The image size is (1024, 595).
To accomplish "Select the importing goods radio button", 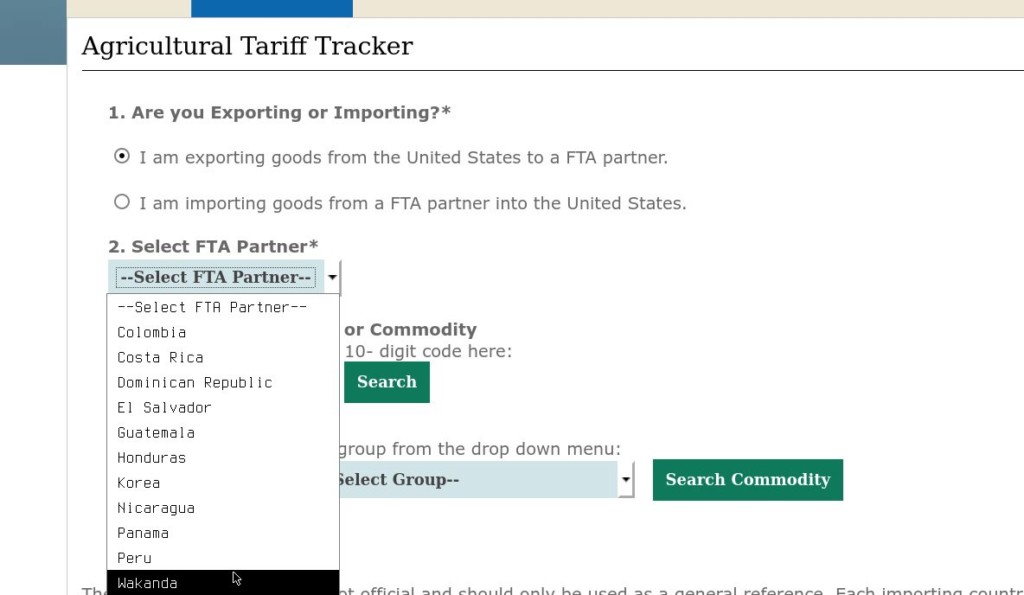I will coord(122,202).
